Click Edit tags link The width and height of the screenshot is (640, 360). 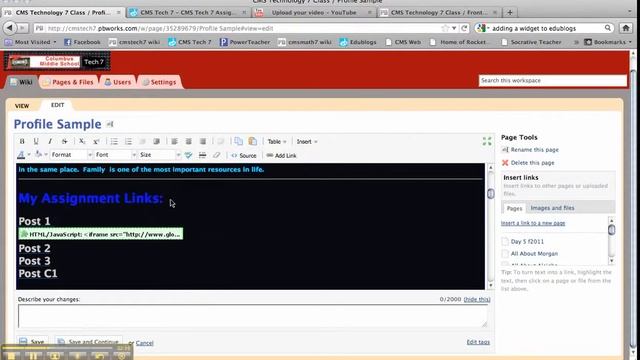[x=478, y=342]
